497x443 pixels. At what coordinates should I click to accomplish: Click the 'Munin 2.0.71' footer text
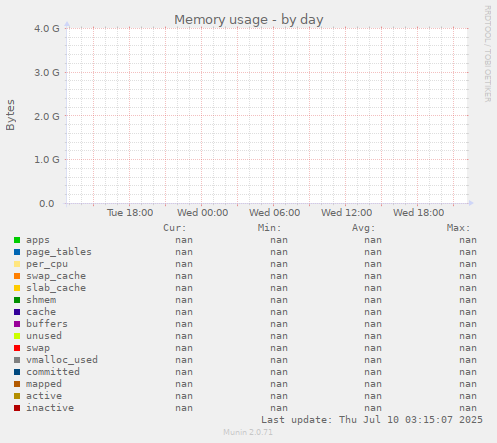click(x=248, y=432)
